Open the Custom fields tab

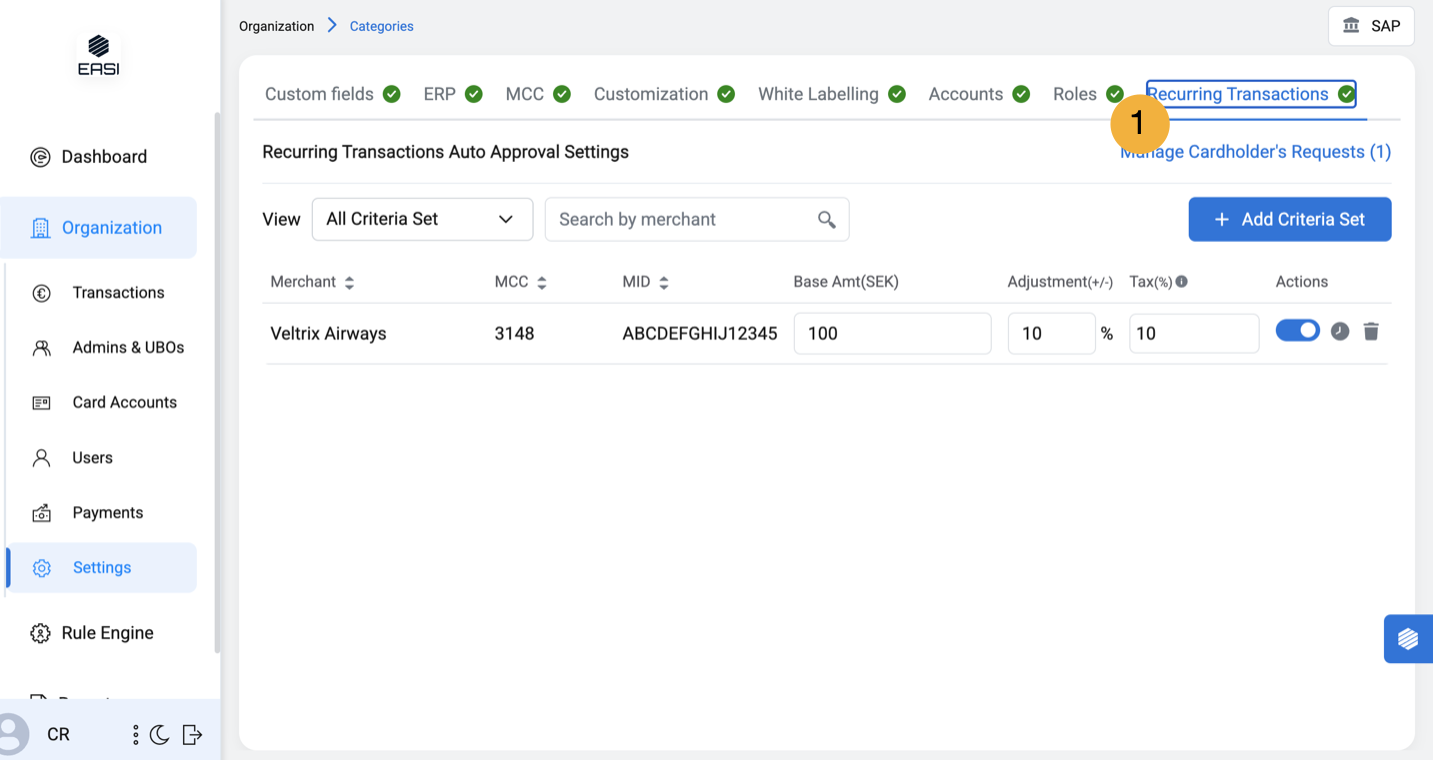click(319, 94)
